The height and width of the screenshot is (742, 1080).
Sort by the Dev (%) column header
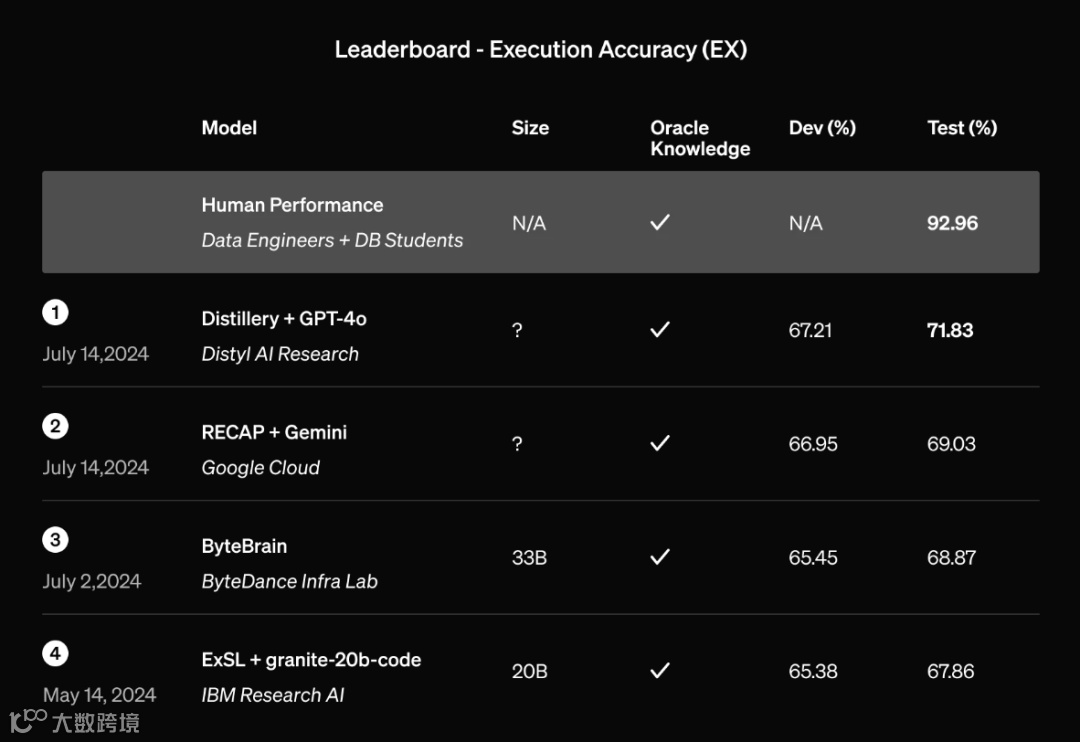822,128
